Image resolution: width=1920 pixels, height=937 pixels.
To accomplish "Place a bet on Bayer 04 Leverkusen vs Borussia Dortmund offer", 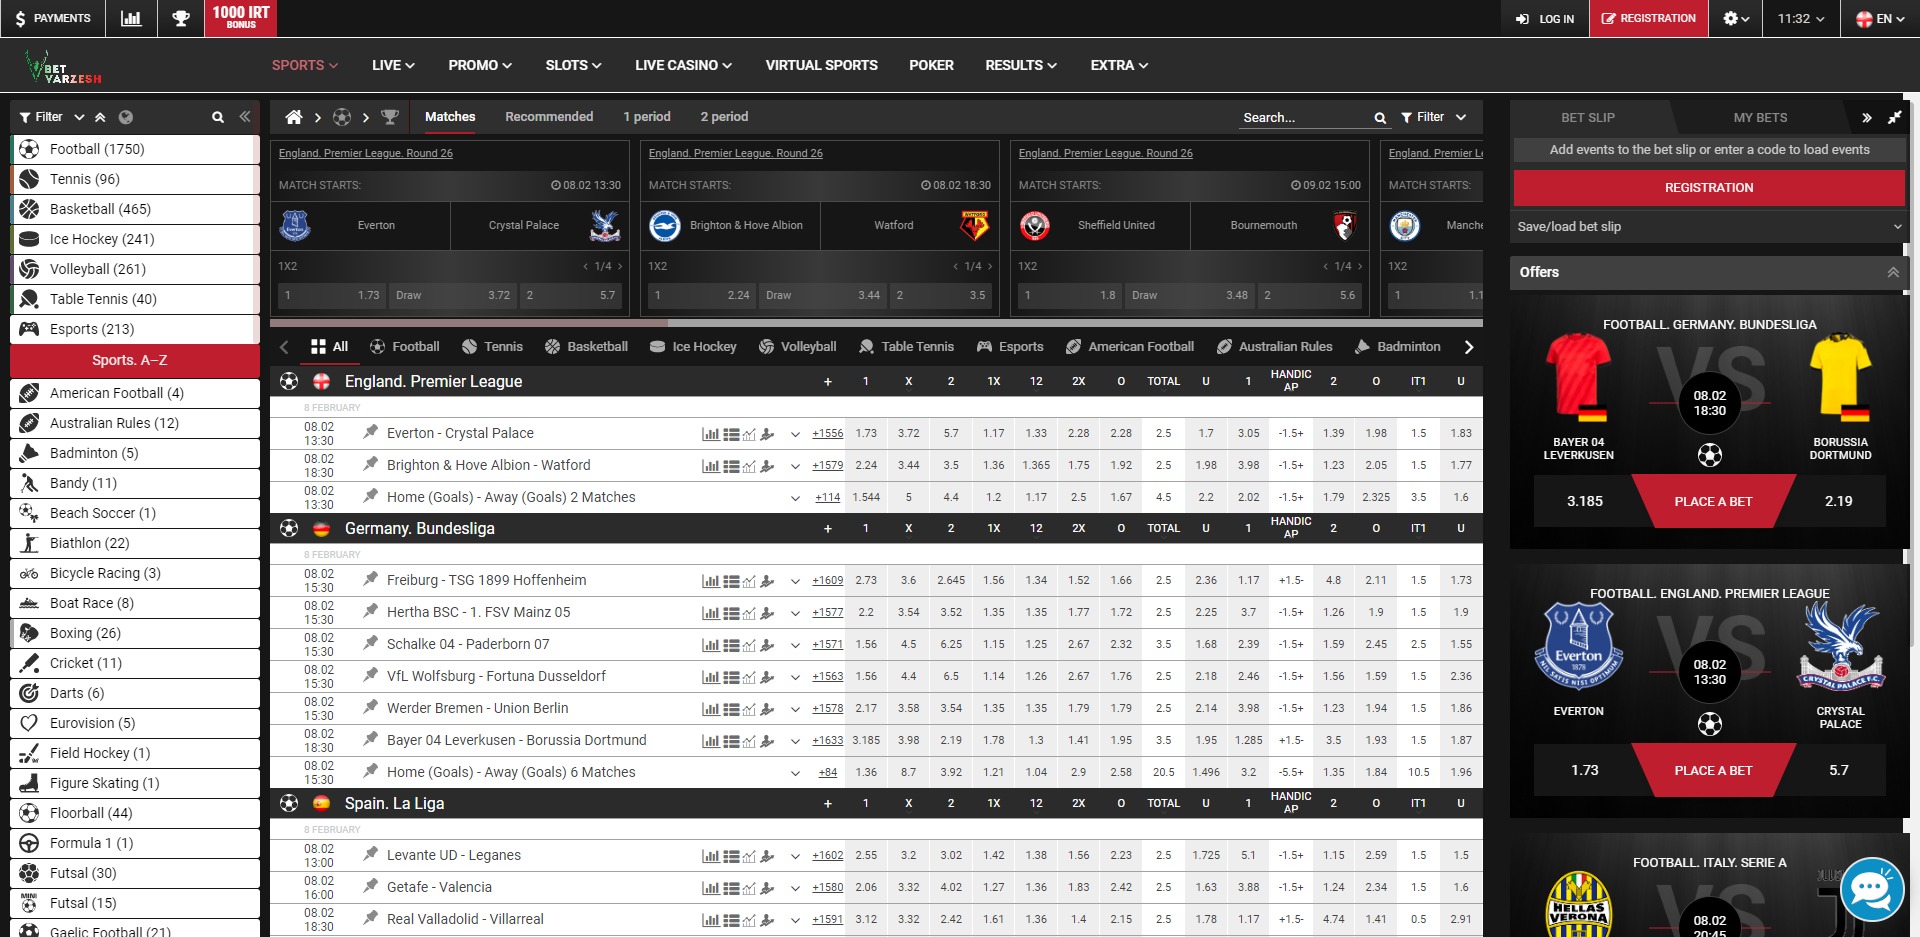I will (x=1713, y=502).
